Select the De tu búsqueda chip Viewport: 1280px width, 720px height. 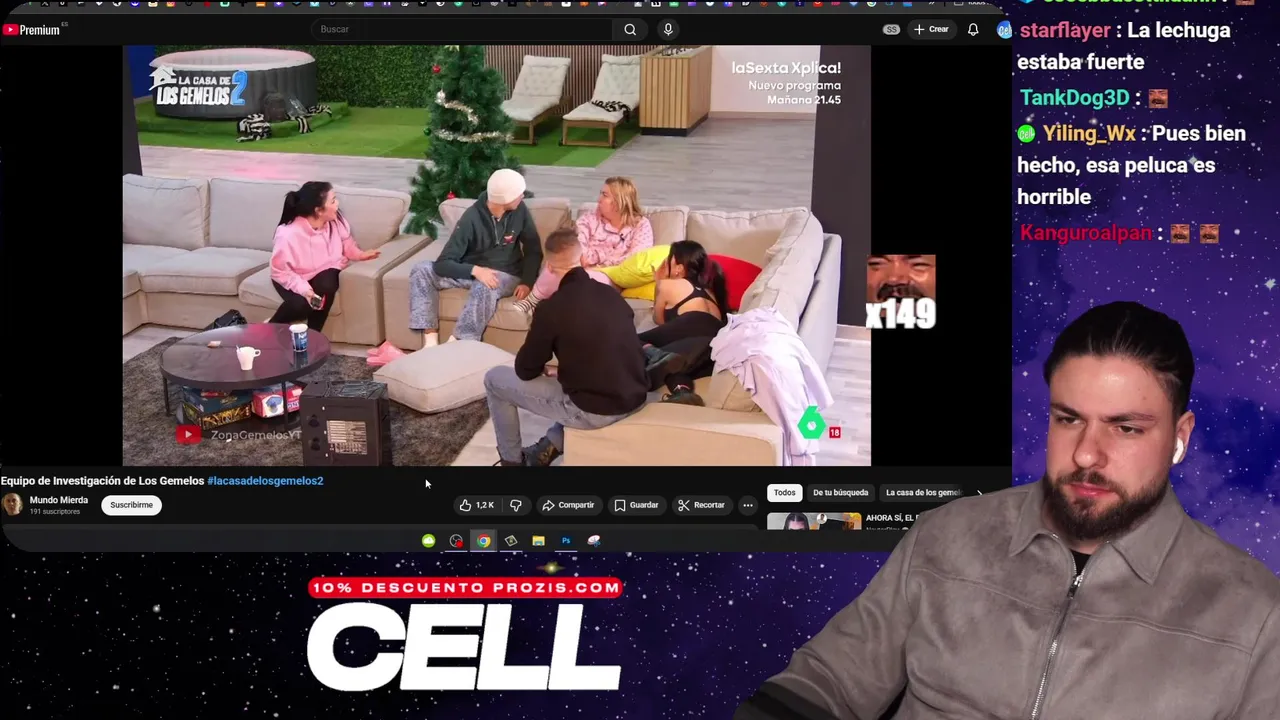click(x=840, y=492)
